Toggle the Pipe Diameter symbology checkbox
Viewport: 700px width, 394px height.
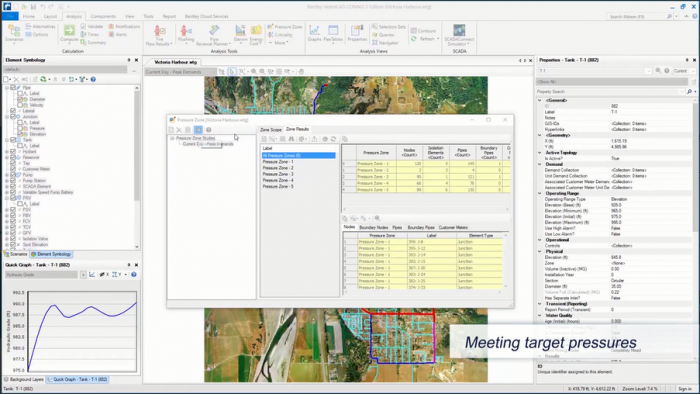click(20, 99)
